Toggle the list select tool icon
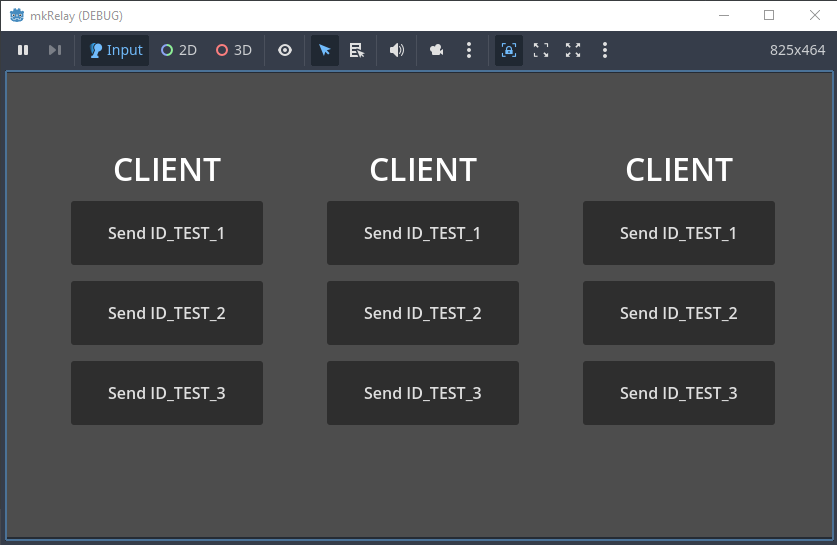The image size is (837, 545). [x=357, y=50]
